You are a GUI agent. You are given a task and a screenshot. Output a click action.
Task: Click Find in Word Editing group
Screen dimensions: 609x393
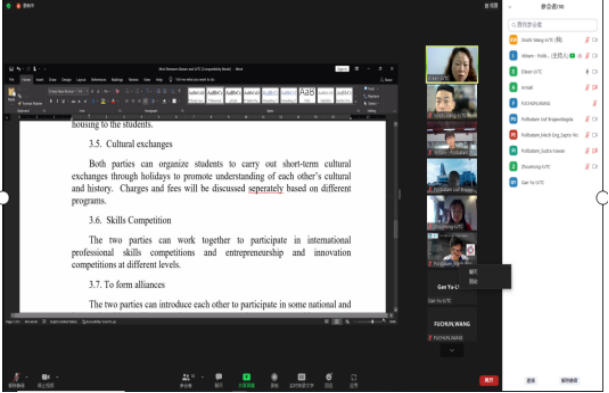tap(371, 89)
